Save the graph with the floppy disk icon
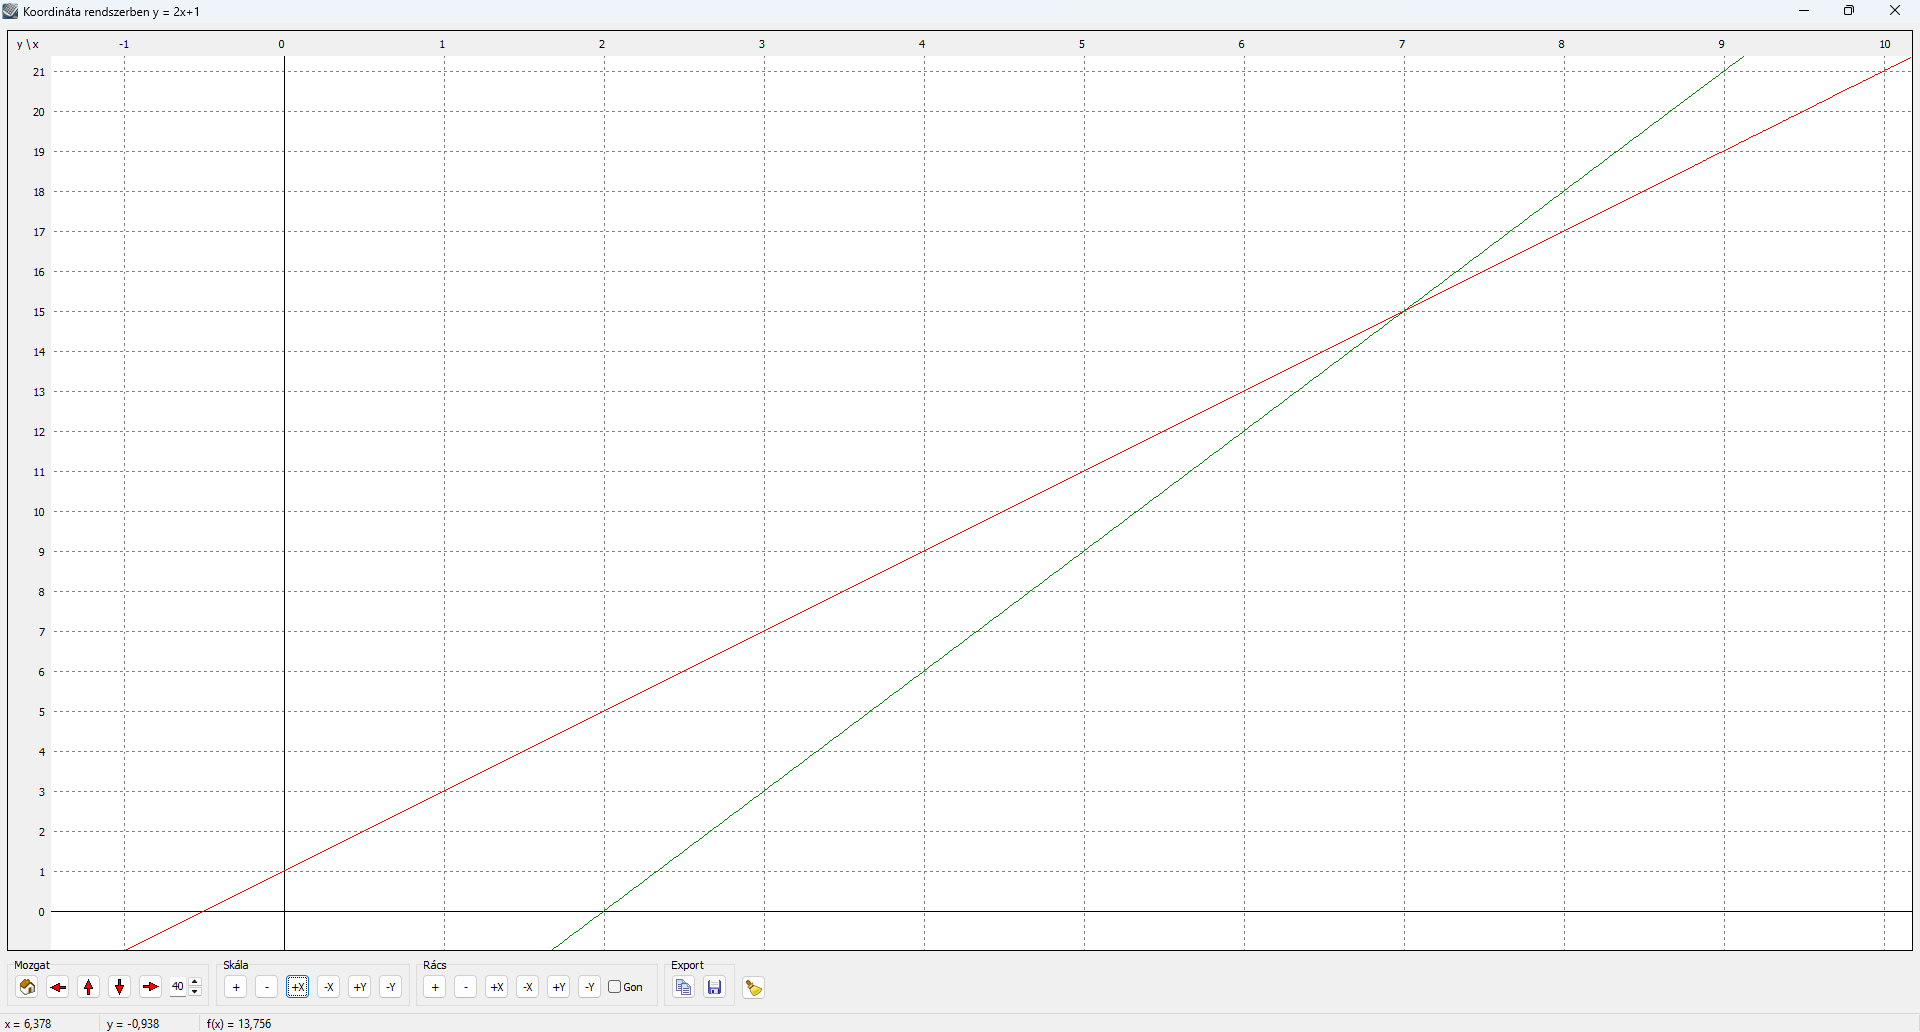Screen dimensions: 1920x1032 click(714, 987)
